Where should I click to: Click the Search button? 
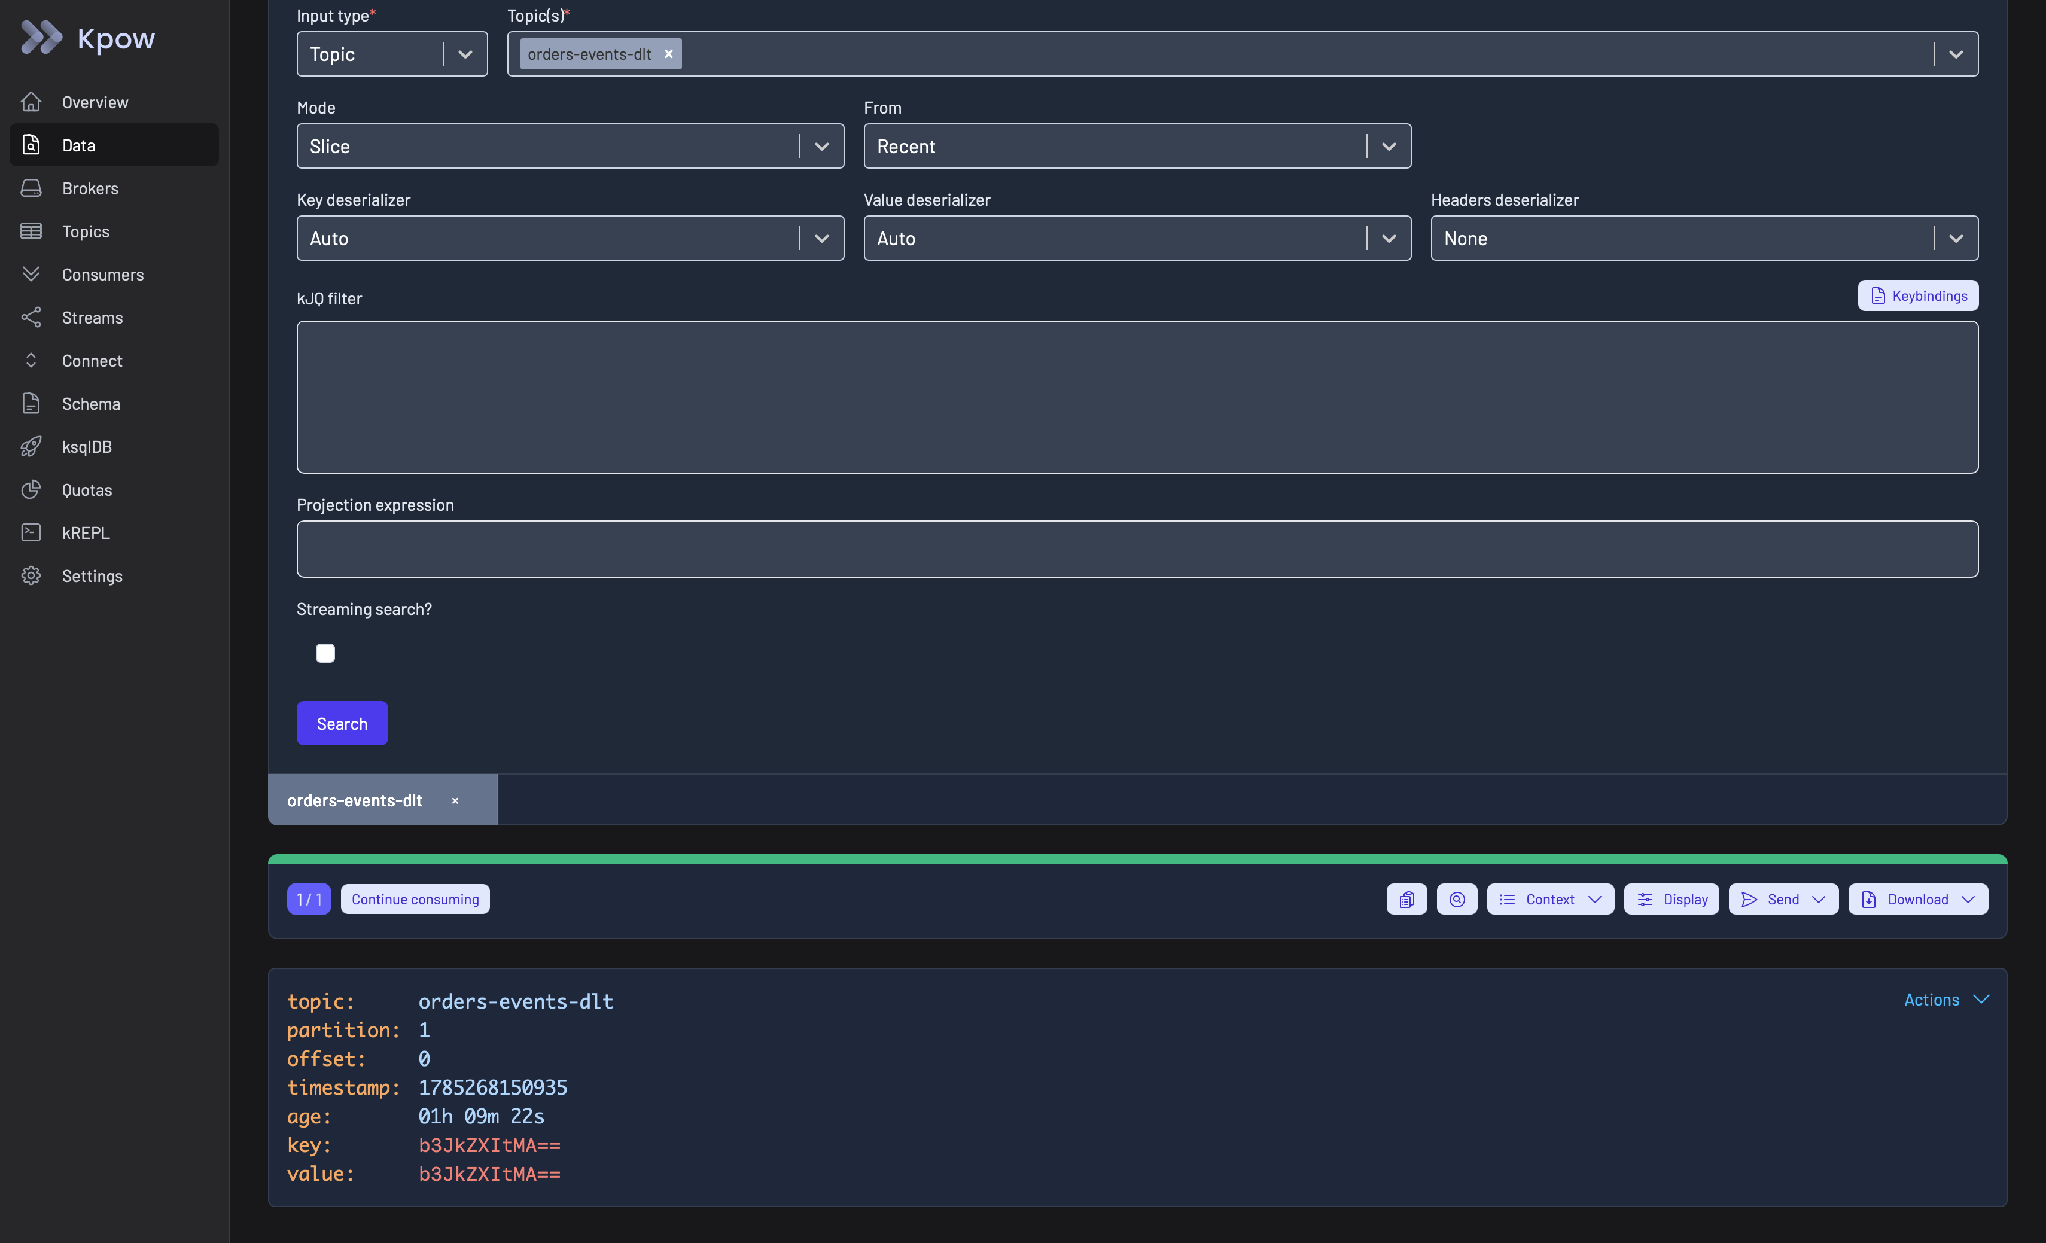pos(342,723)
